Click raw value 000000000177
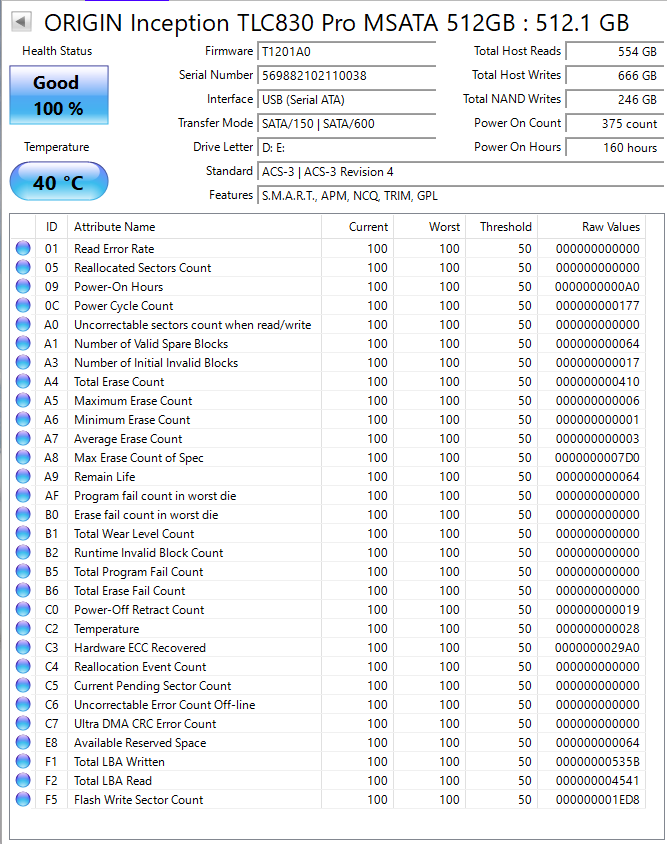Screen dimensions: 667x844 (x=597, y=305)
